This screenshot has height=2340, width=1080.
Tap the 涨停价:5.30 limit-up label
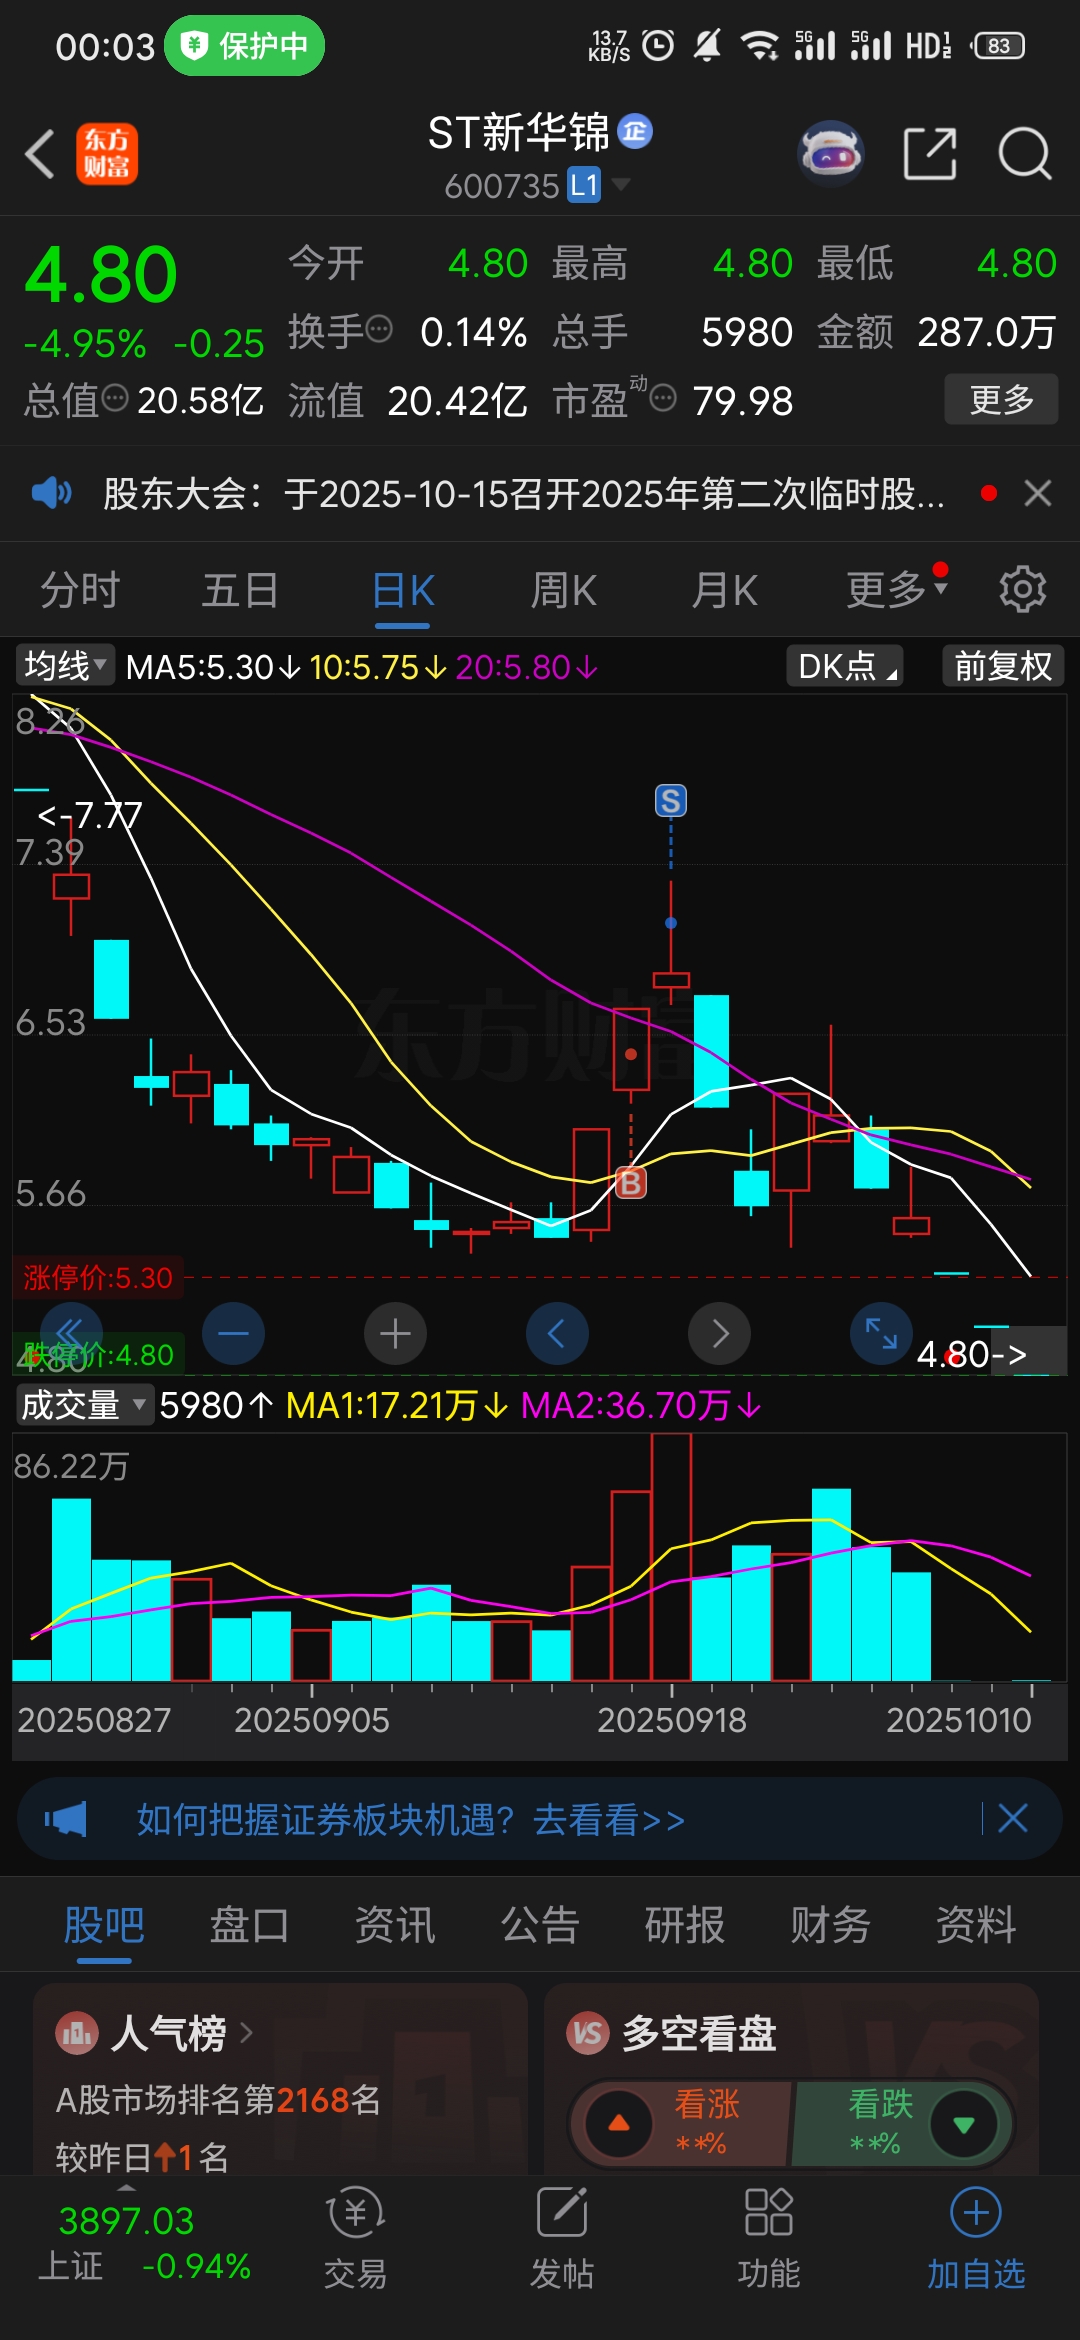[98, 1277]
